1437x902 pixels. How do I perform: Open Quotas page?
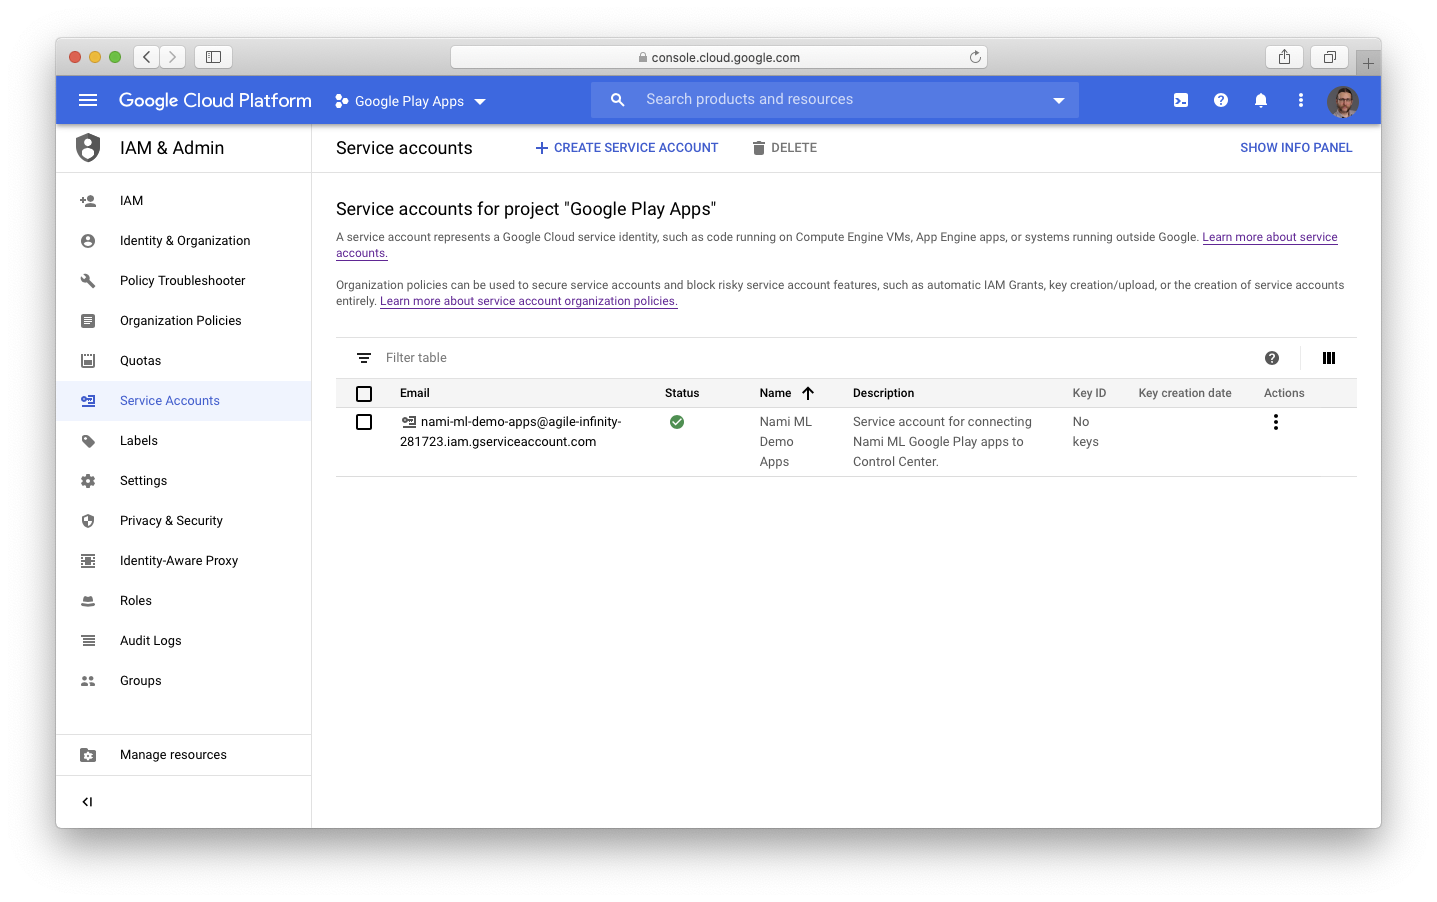tap(184, 361)
